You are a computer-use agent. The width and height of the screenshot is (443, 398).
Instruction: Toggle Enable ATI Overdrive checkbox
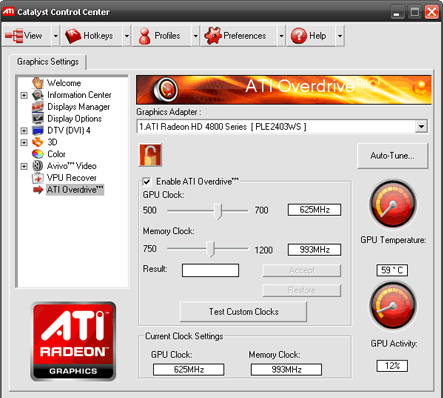click(x=146, y=182)
